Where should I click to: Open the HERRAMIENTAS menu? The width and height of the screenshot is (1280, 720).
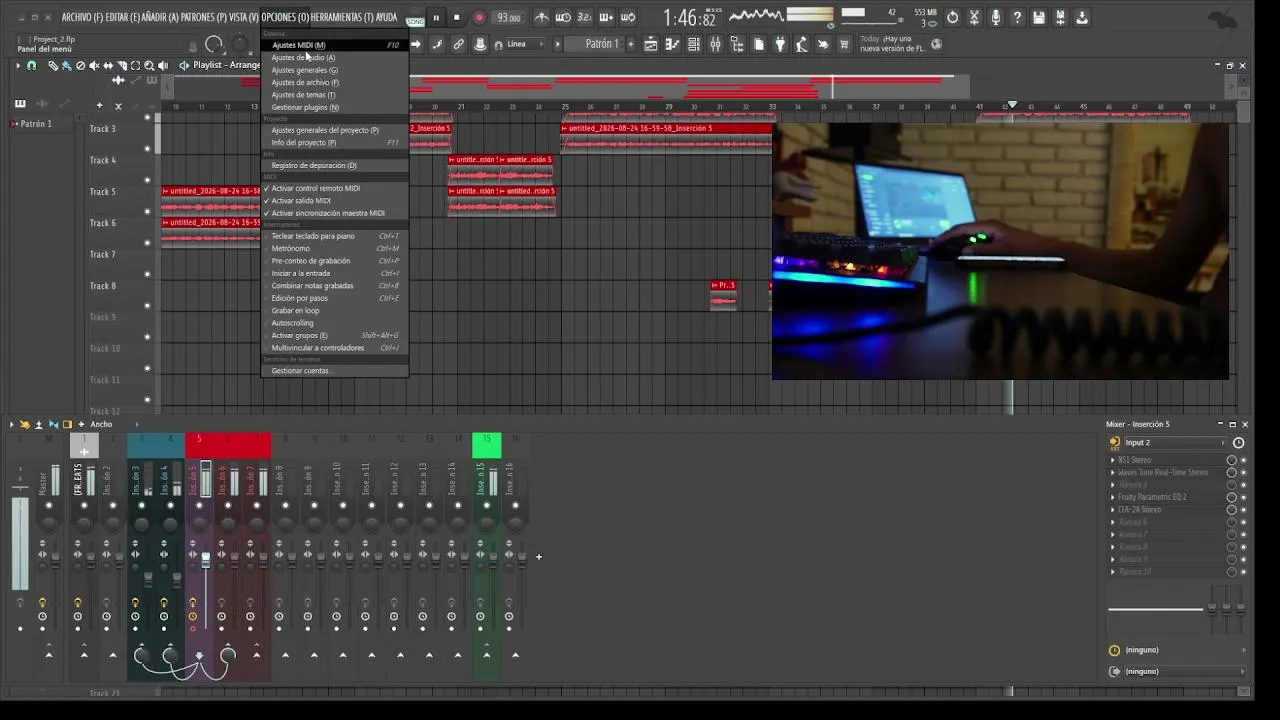coord(341,17)
